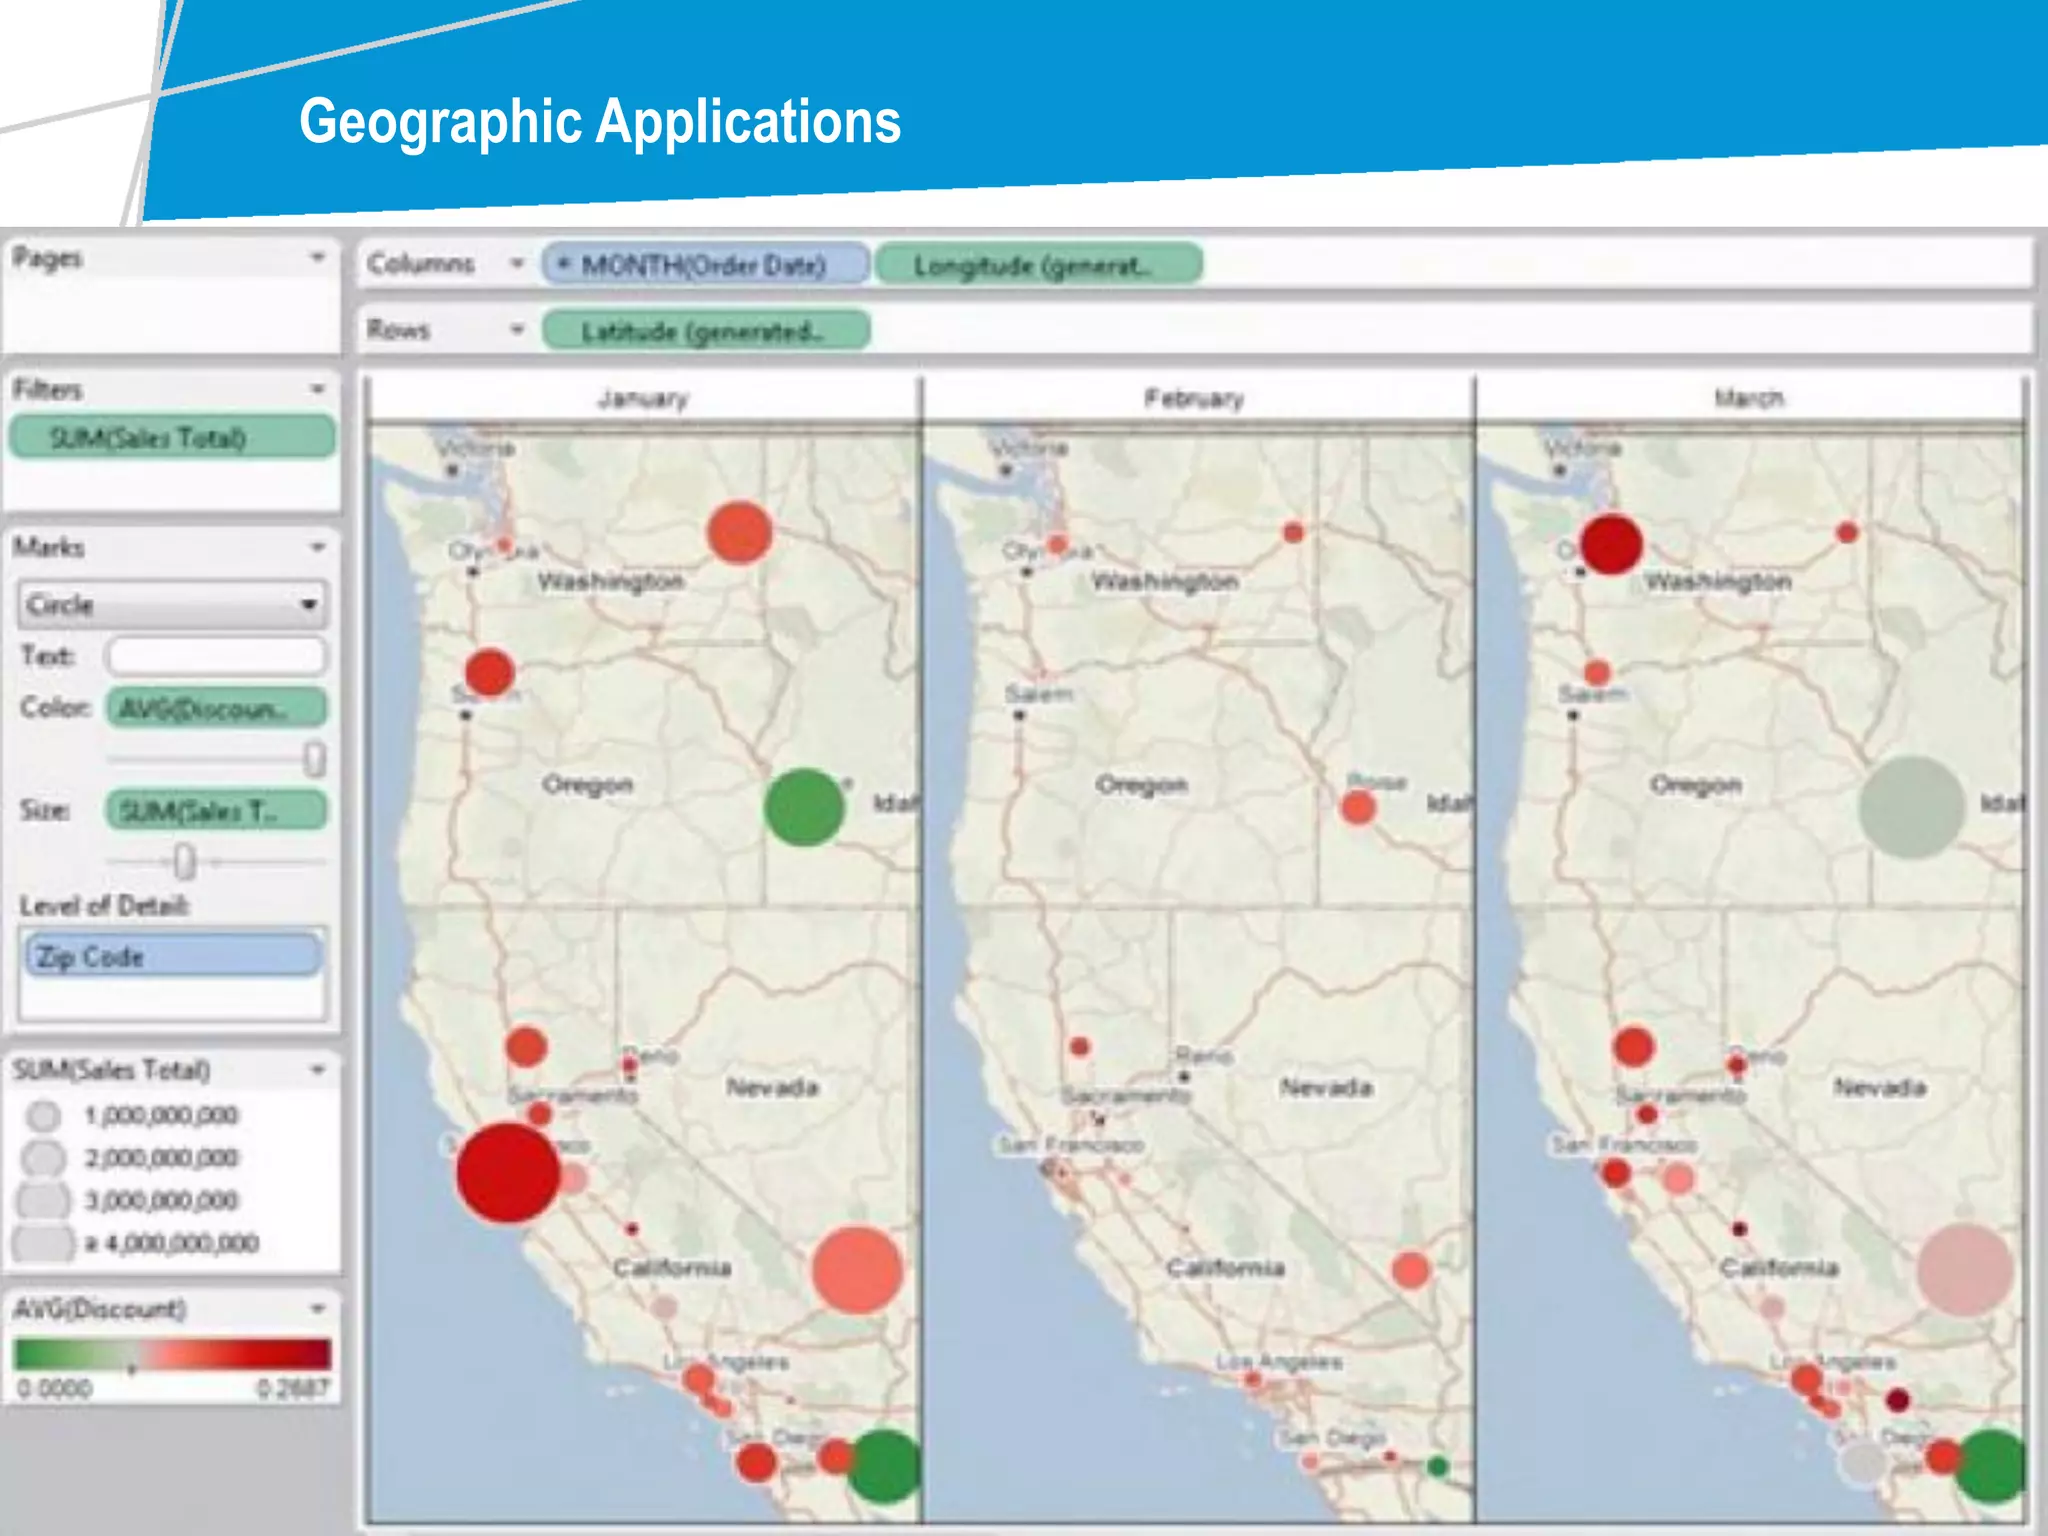Click the 0.0000 minimum discount legend value
Screen dimensions: 2048x1536
(x=55, y=1389)
